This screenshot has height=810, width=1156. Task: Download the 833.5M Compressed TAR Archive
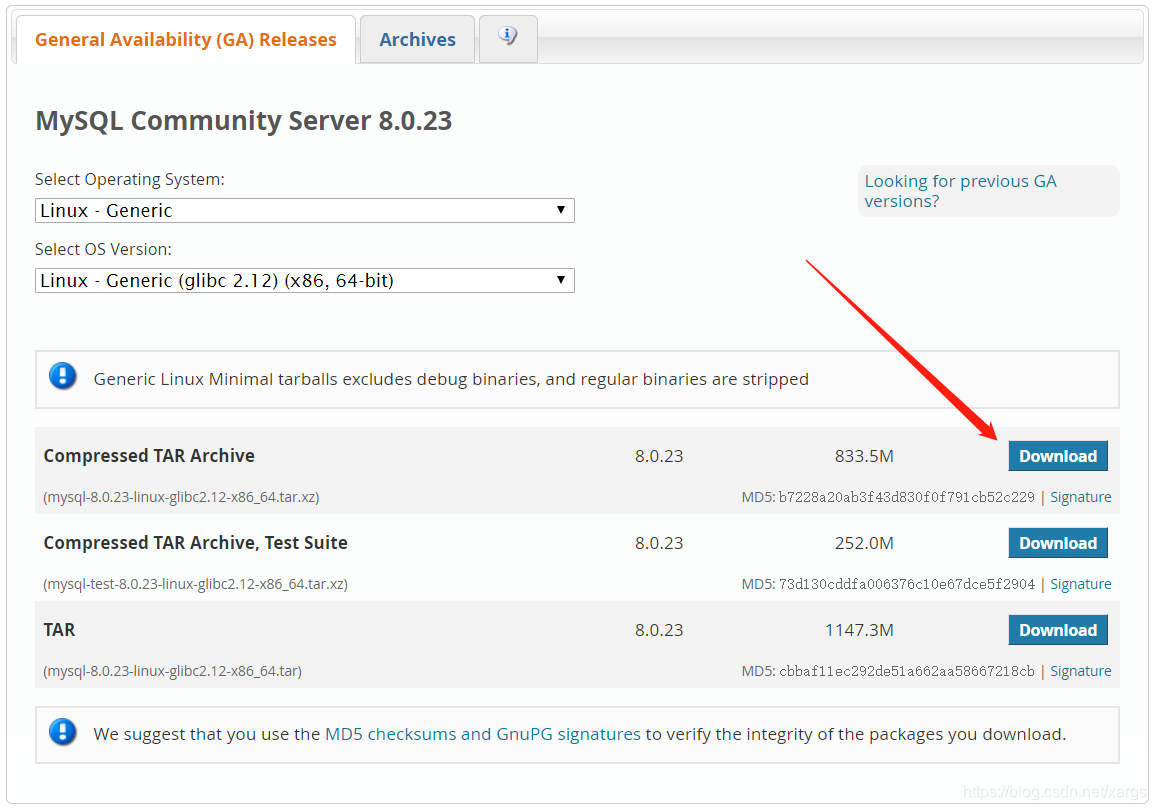1058,456
